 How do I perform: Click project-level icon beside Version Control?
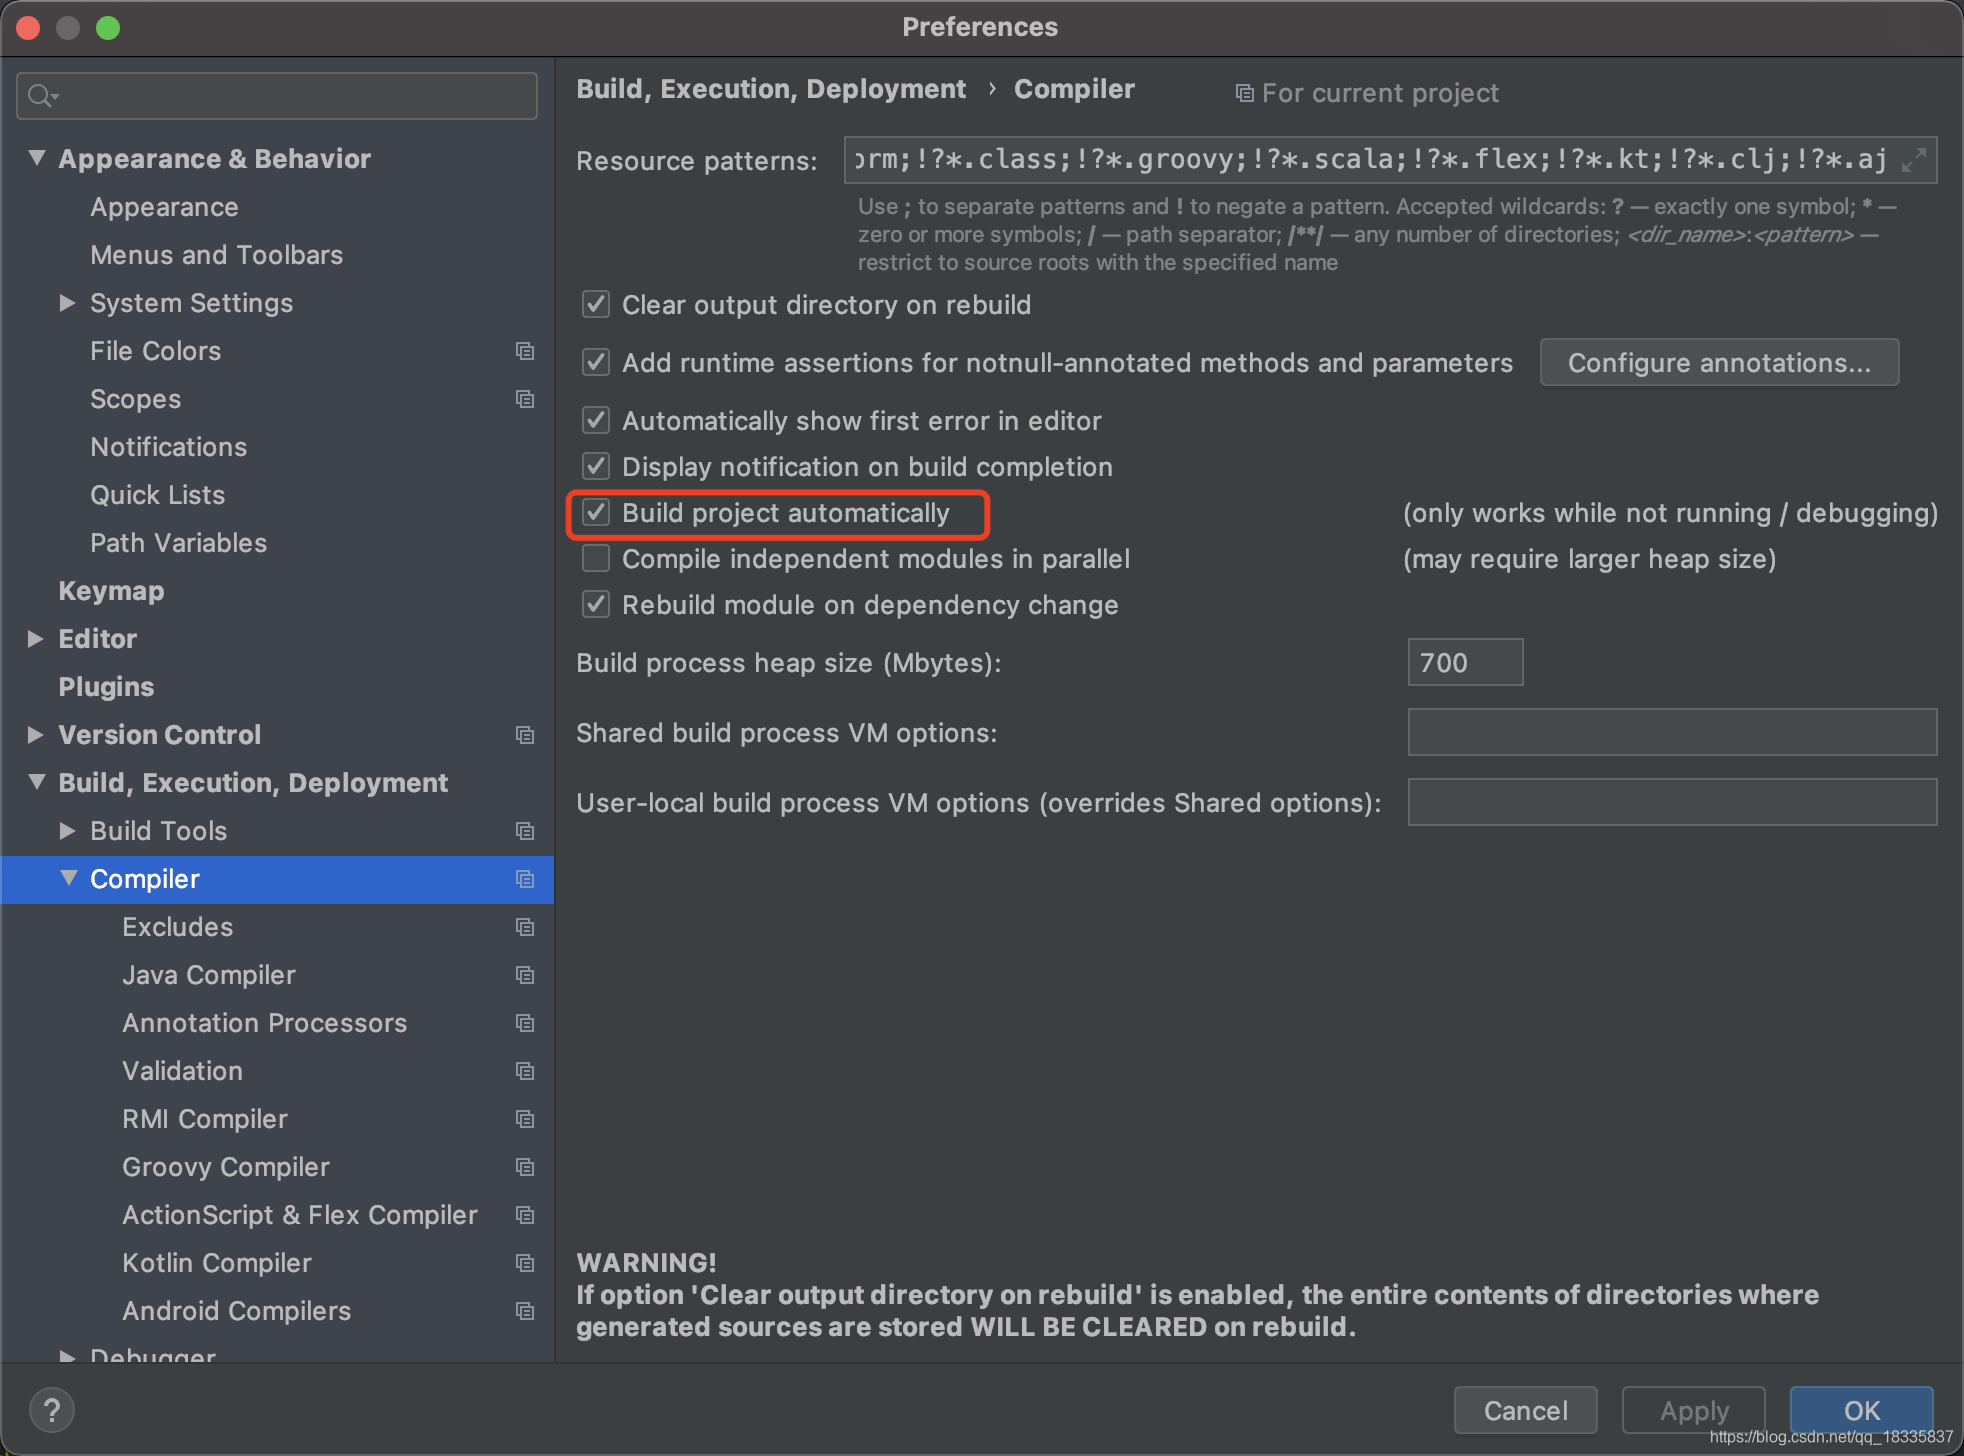(525, 735)
